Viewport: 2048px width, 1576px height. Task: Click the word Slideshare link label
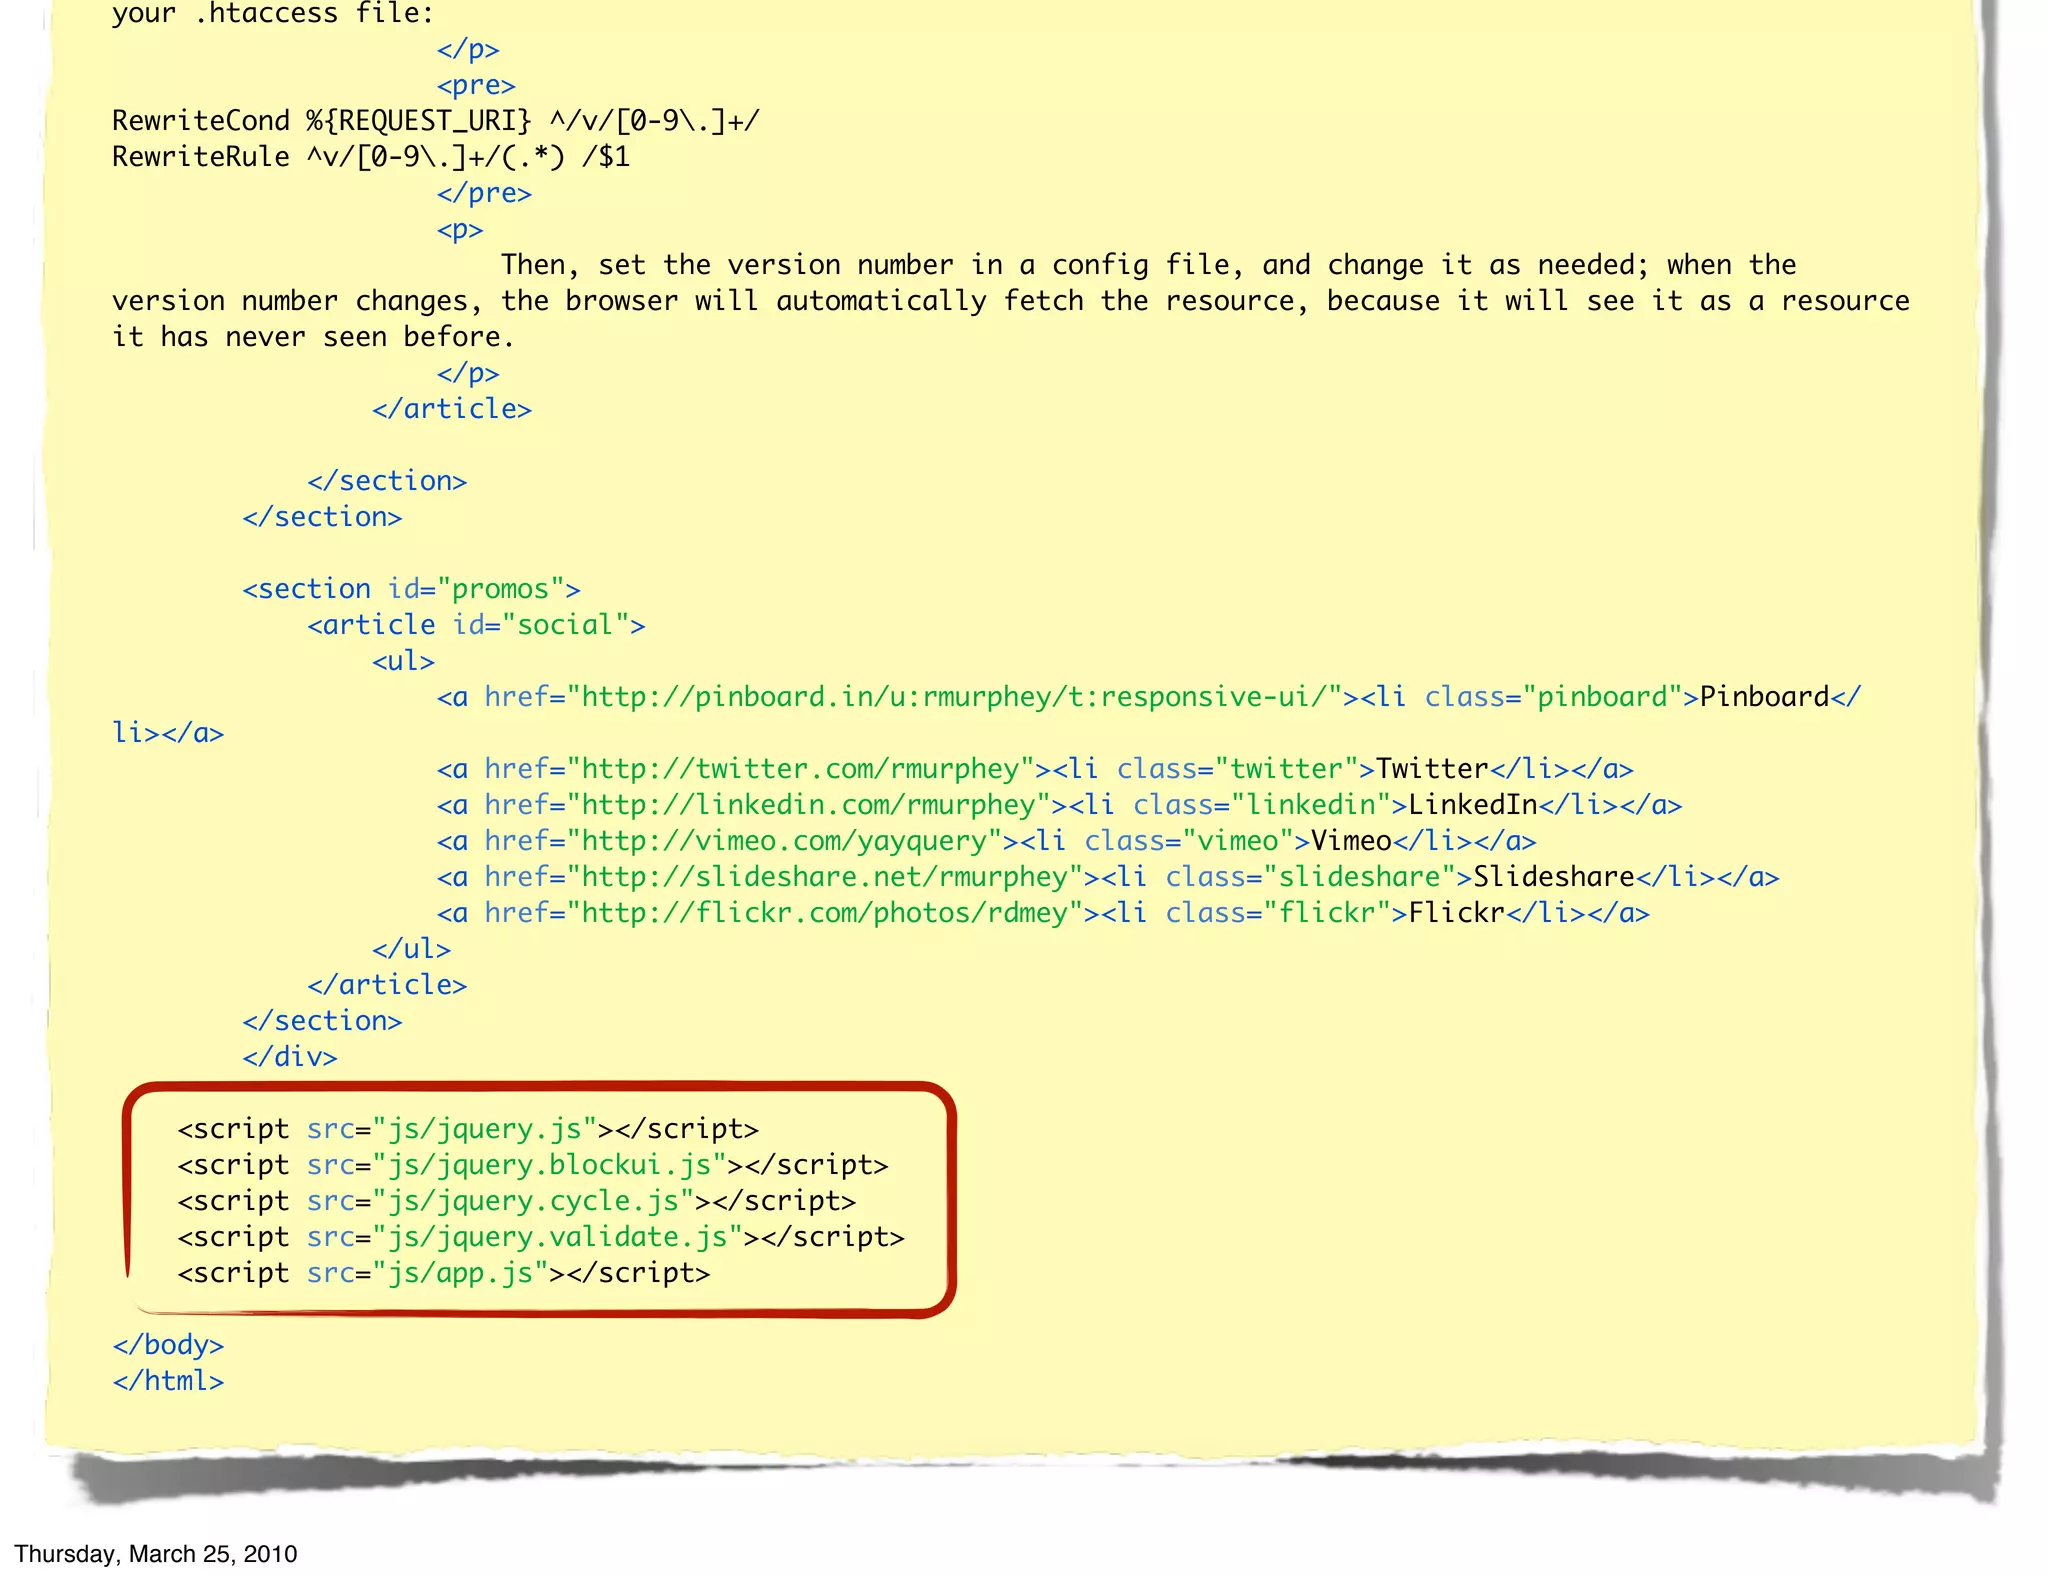[1553, 877]
